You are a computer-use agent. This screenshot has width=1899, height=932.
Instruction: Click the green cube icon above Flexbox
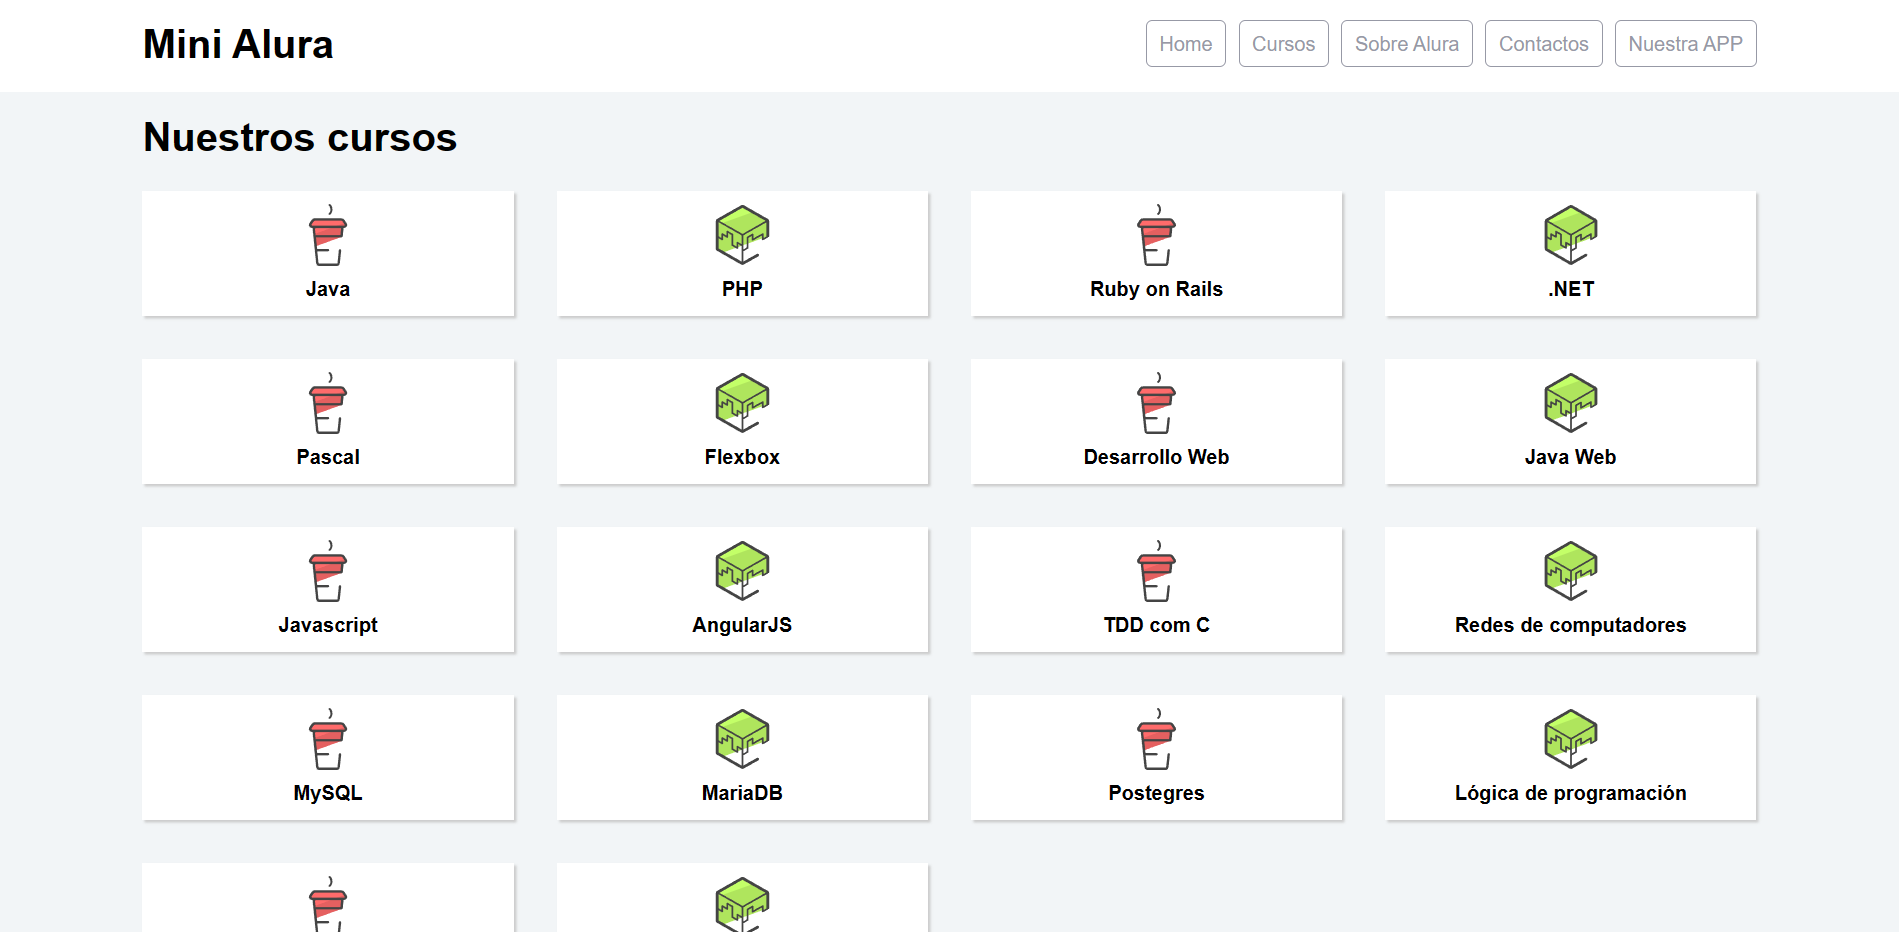pyautogui.click(x=742, y=403)
